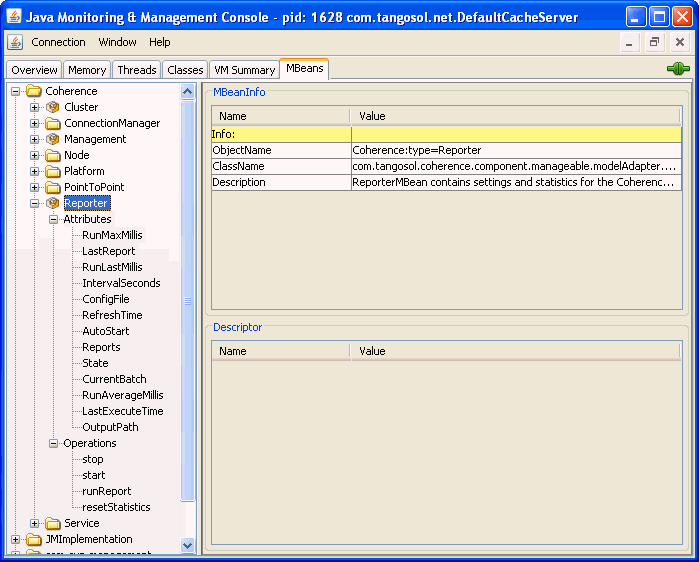Image resolution: width=699 pixels, height=562 pixels.
Task: Click the Java icon in the menu bar
Action: pyautogui.click(x=15, y=42)
